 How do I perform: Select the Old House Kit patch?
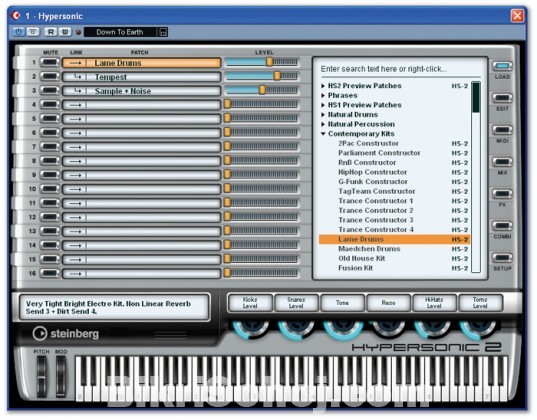click(394, 259)
